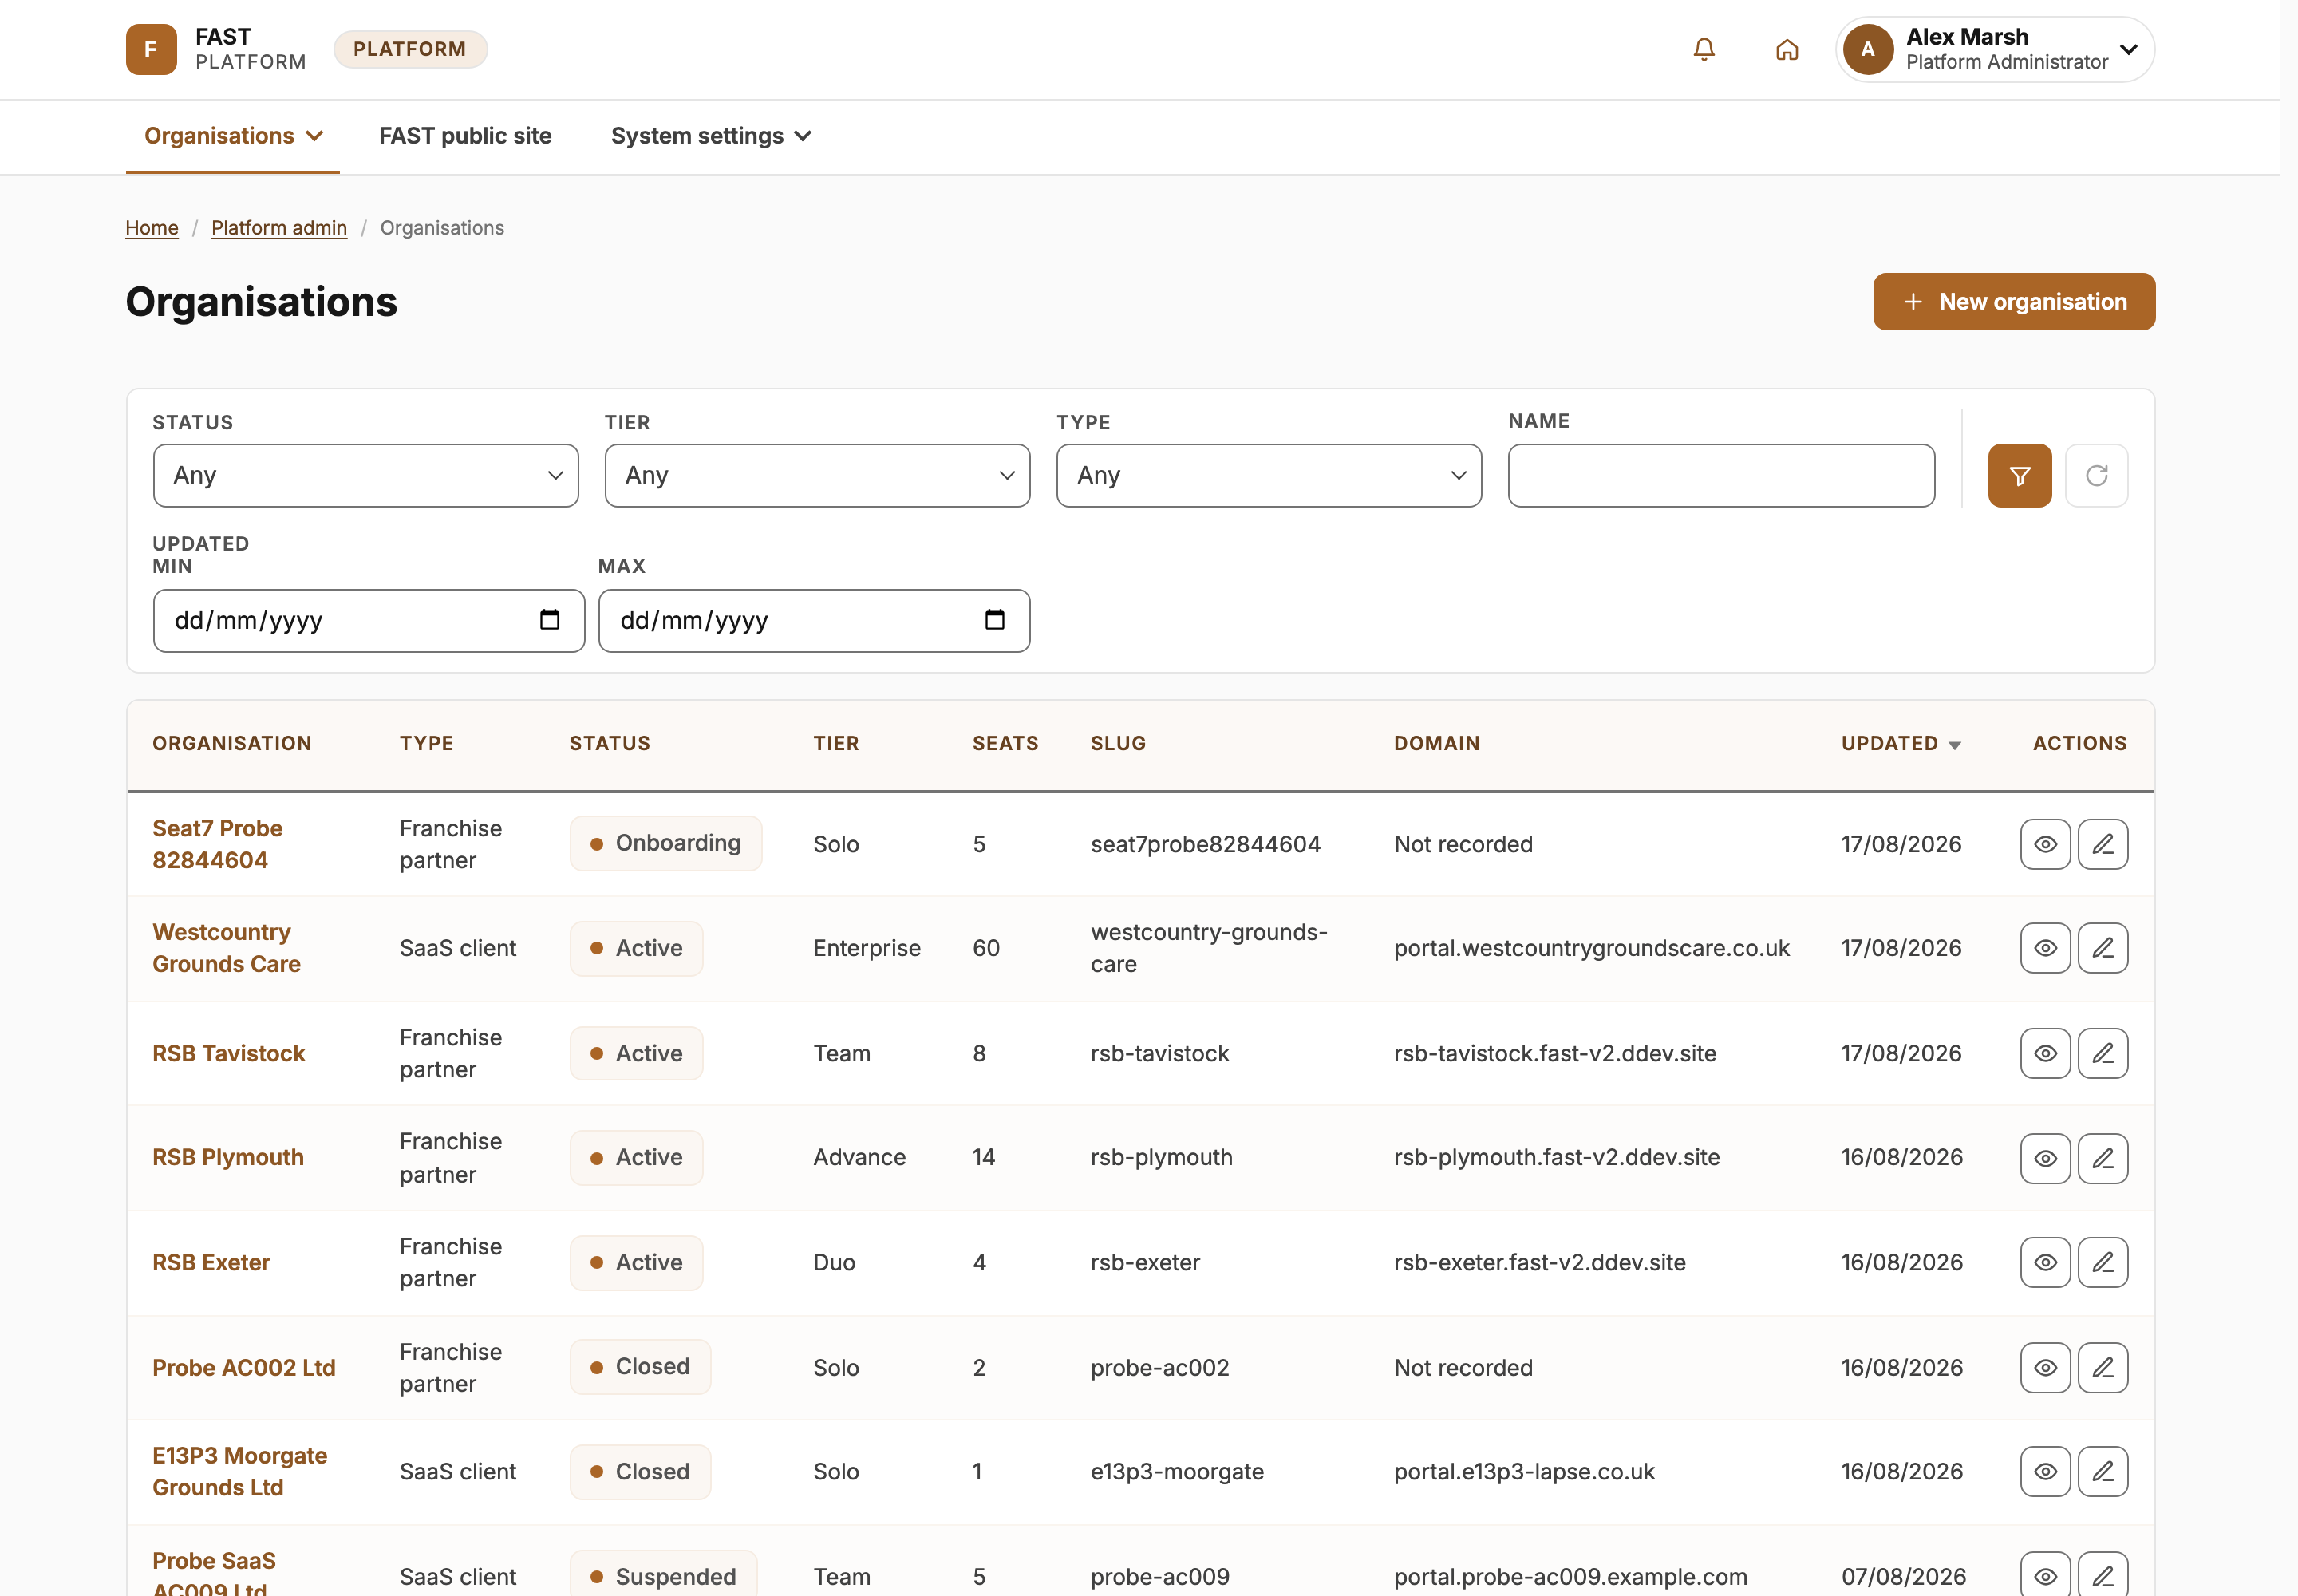Sort table by Updated column
The width and height of the screenshot is (2298, 1596).
1900,743
